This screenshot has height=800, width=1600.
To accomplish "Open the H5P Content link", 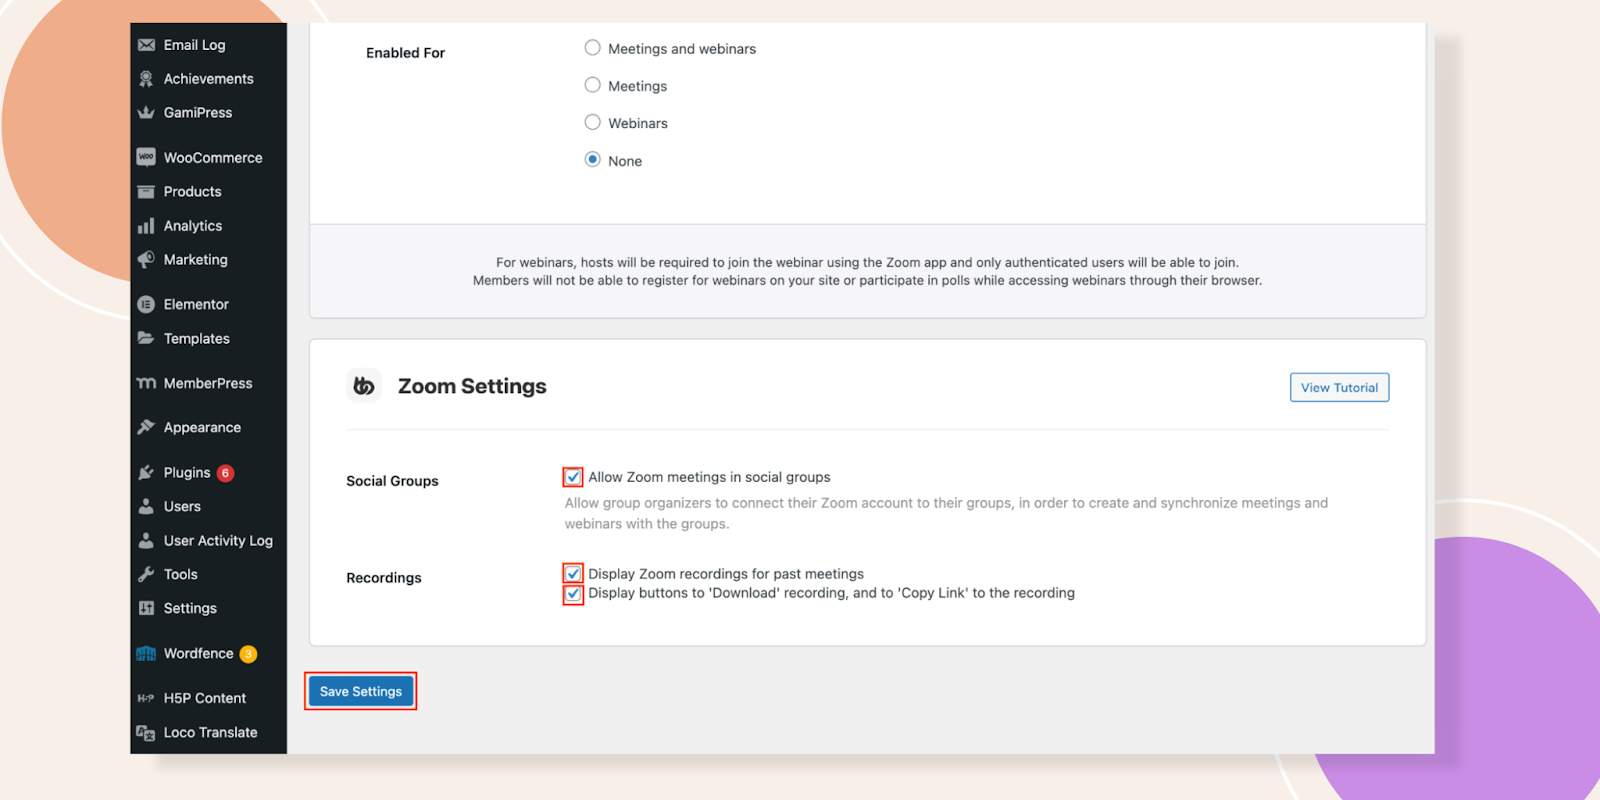I will click(205, 698).
